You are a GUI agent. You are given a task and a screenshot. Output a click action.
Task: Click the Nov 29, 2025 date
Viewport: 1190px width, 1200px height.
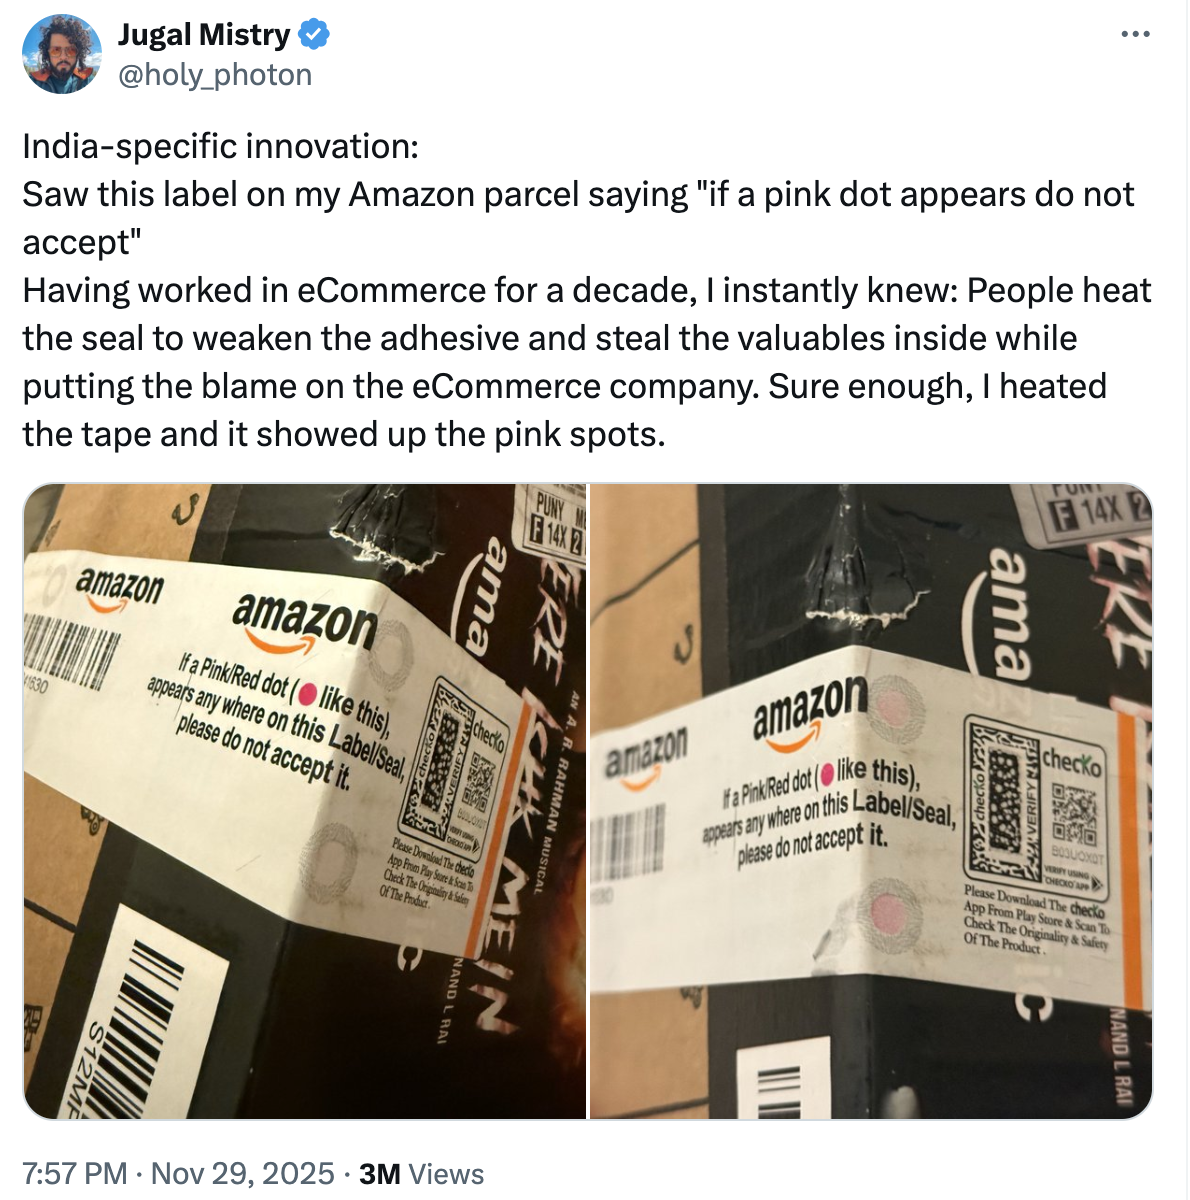click(242, 1173)
